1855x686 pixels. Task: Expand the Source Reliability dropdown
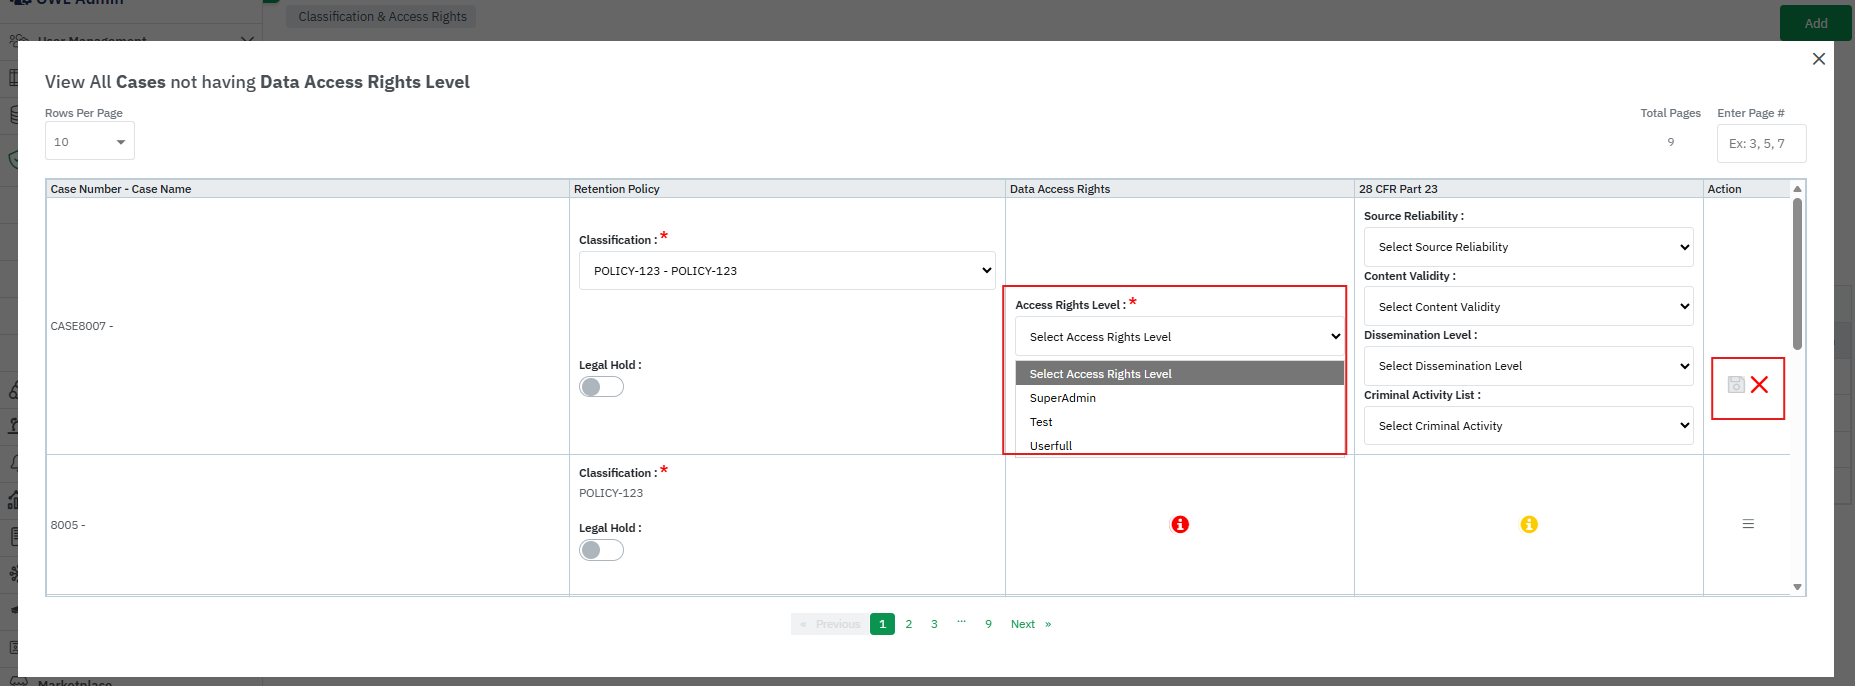1528,247
